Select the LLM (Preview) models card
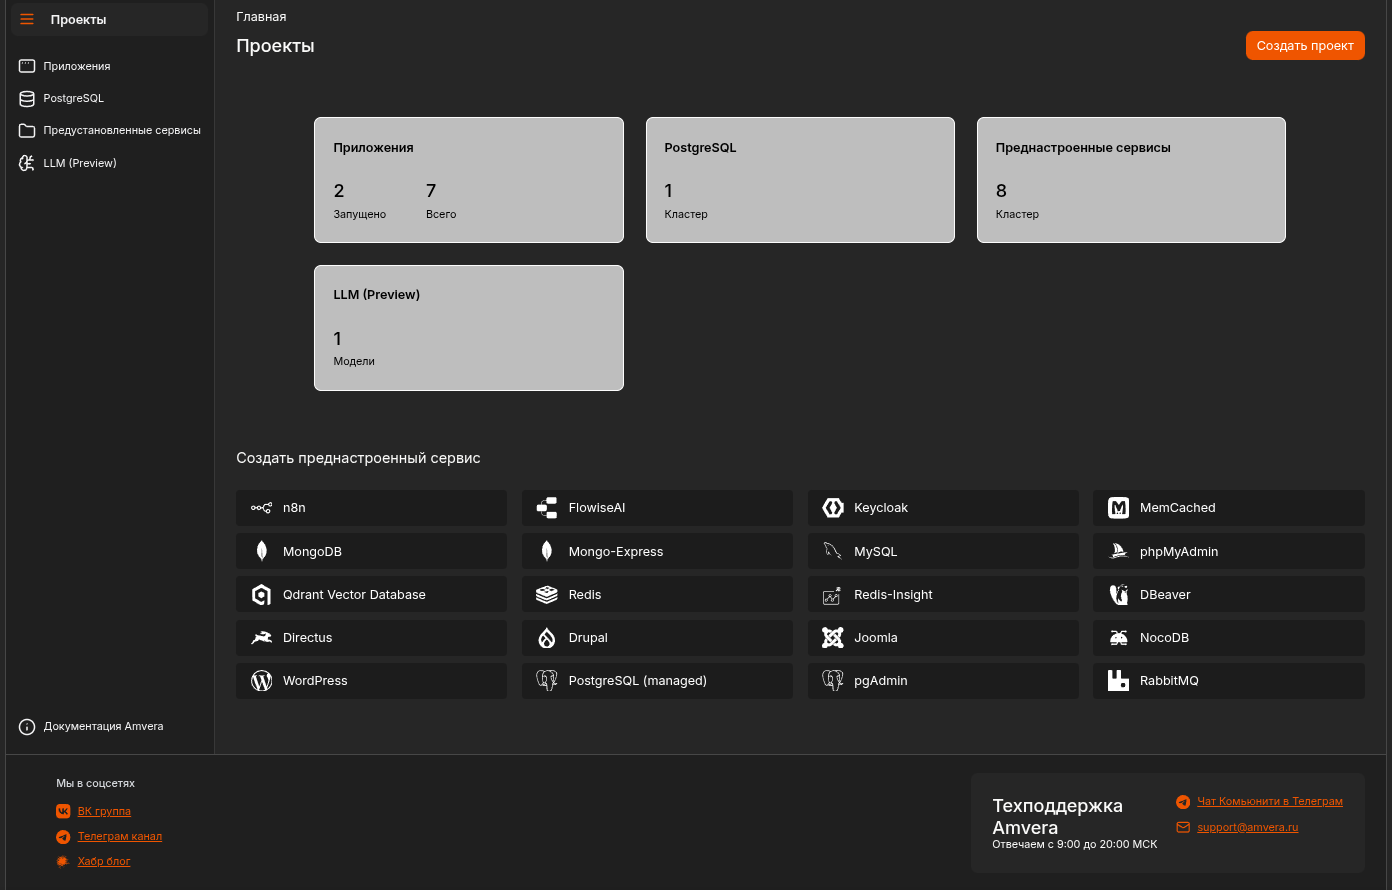1392x890 pixels. (468, 328)
